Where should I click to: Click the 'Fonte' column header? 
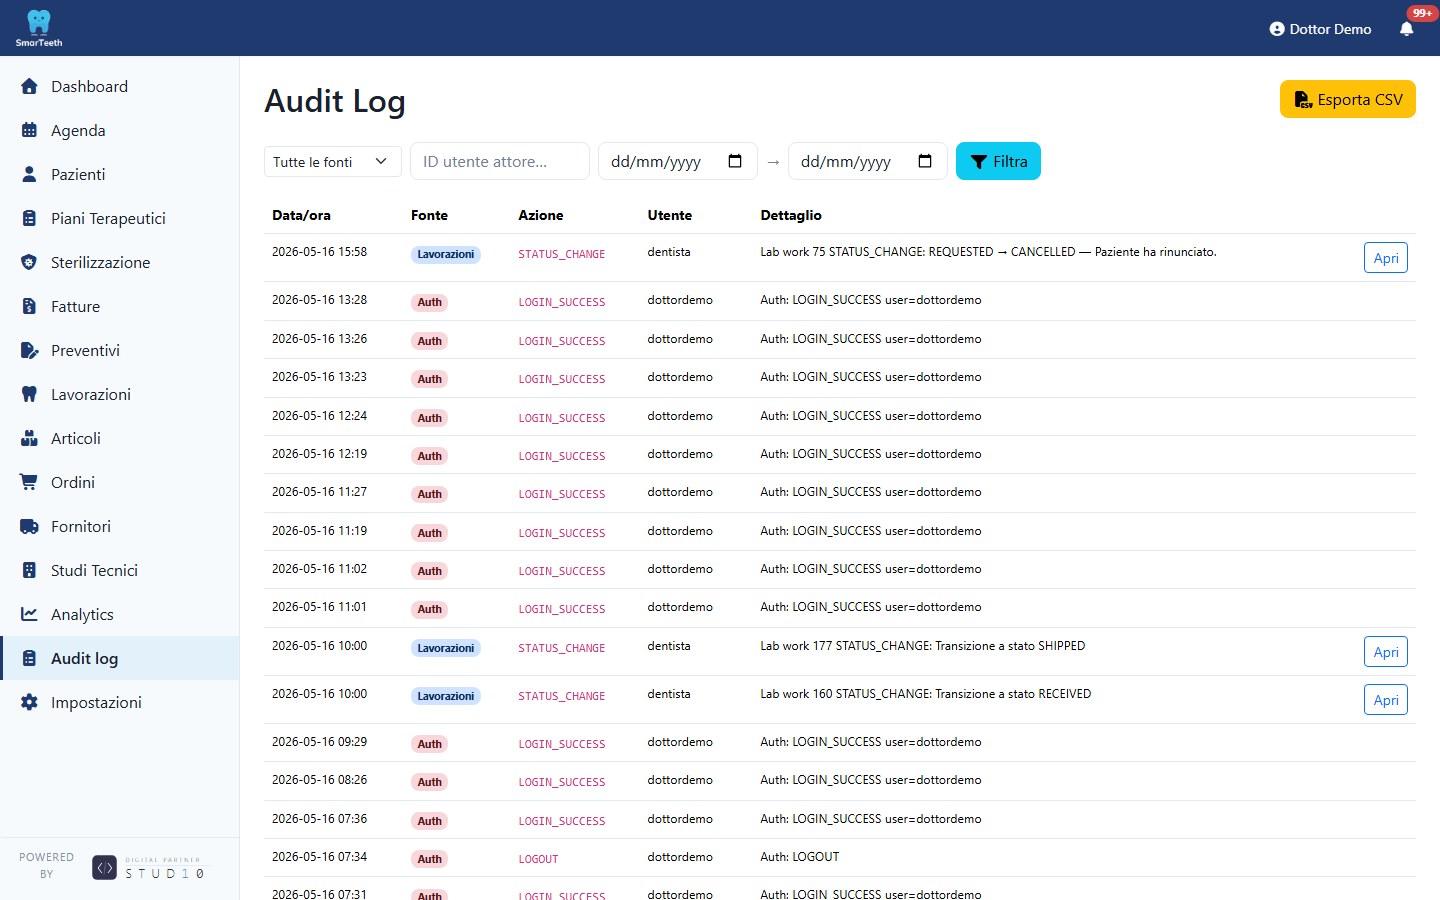pyautogui.click(x=429, y=215)
